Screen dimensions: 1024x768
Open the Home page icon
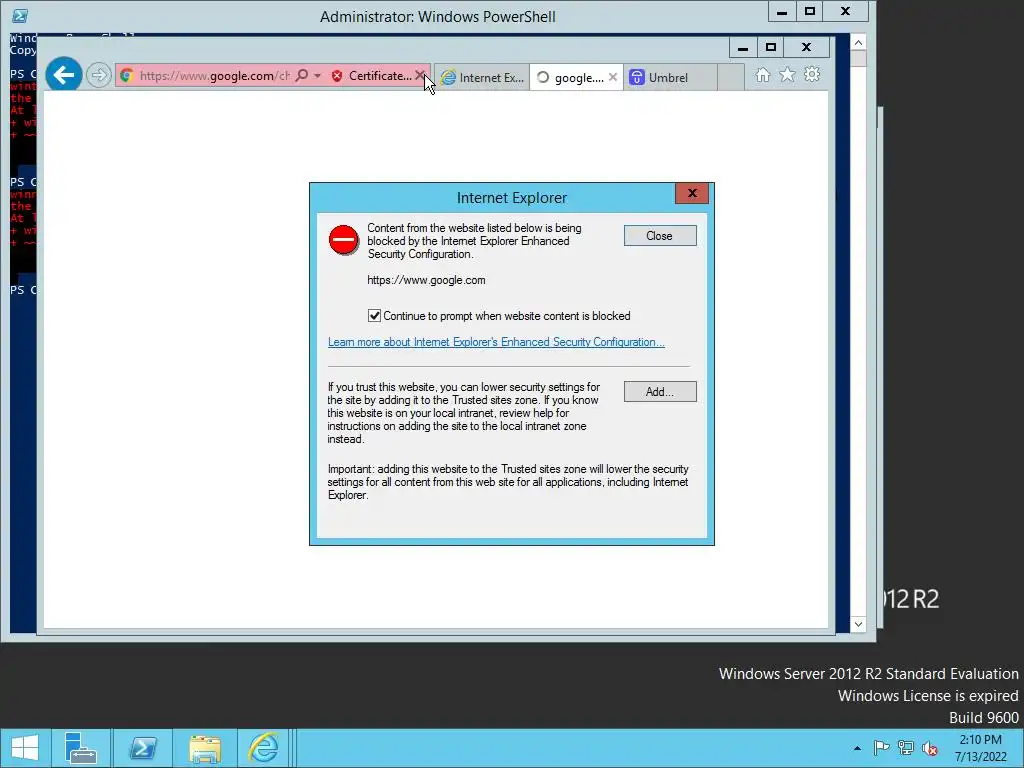763,75
